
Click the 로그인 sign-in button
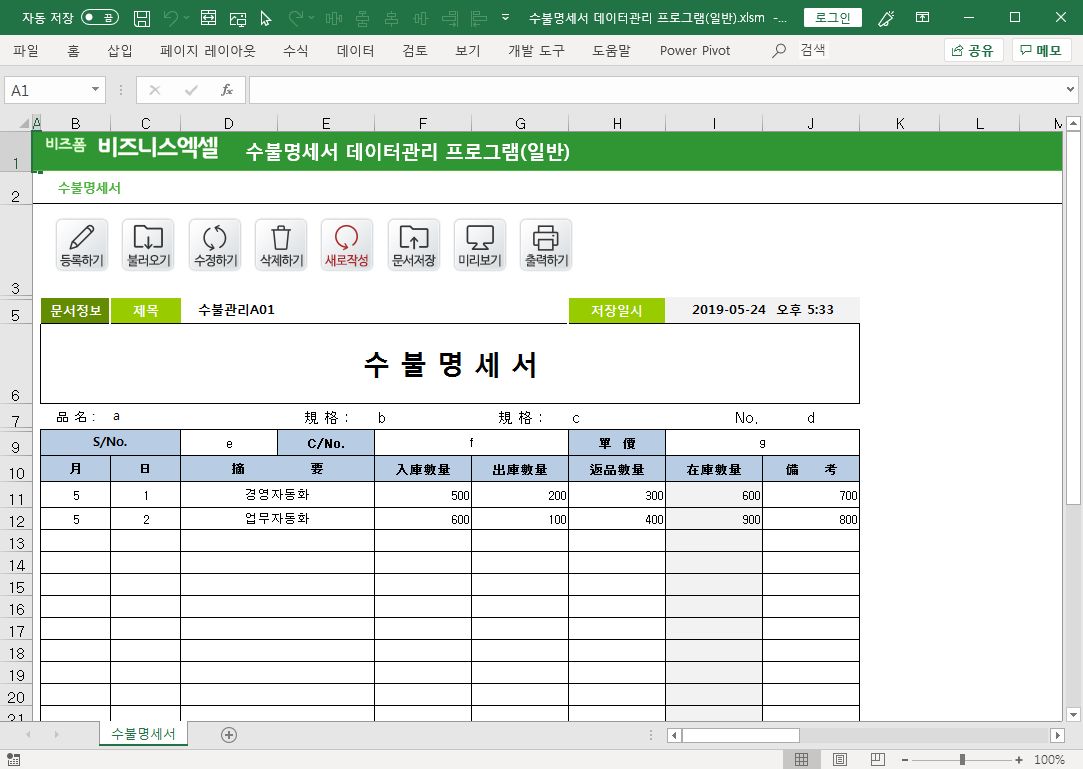click(832, 18)
